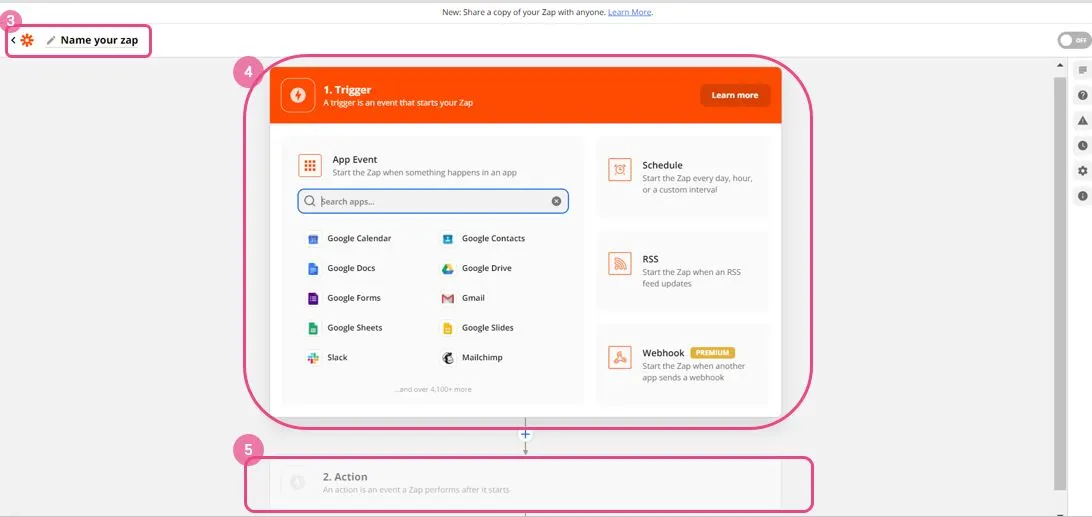The width and height of the screenshot is (1092, 517).
Task: Select the Google Docs icon
Action: coord(313,269)
